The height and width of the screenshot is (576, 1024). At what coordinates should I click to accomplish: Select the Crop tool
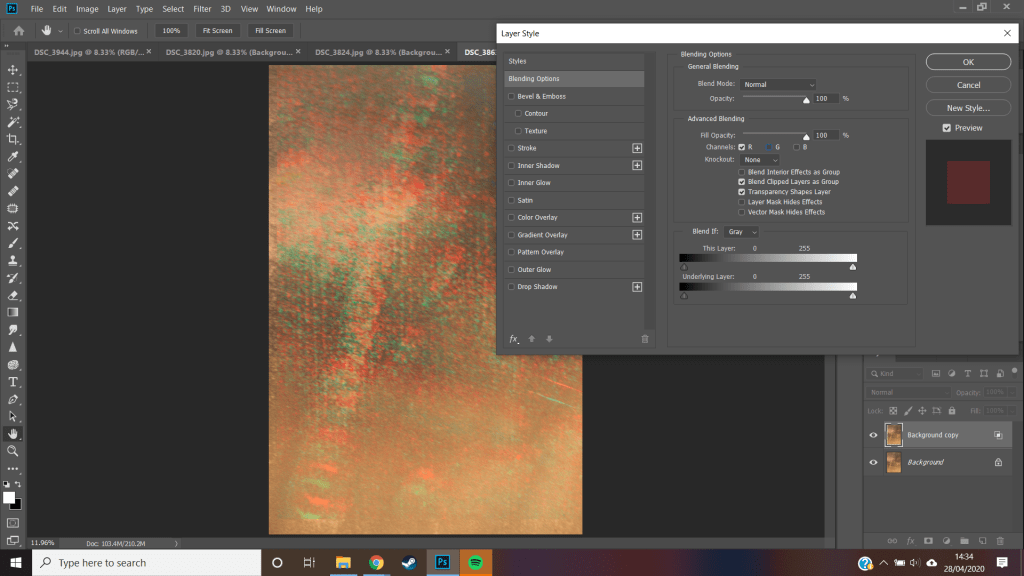coord(13,139)
